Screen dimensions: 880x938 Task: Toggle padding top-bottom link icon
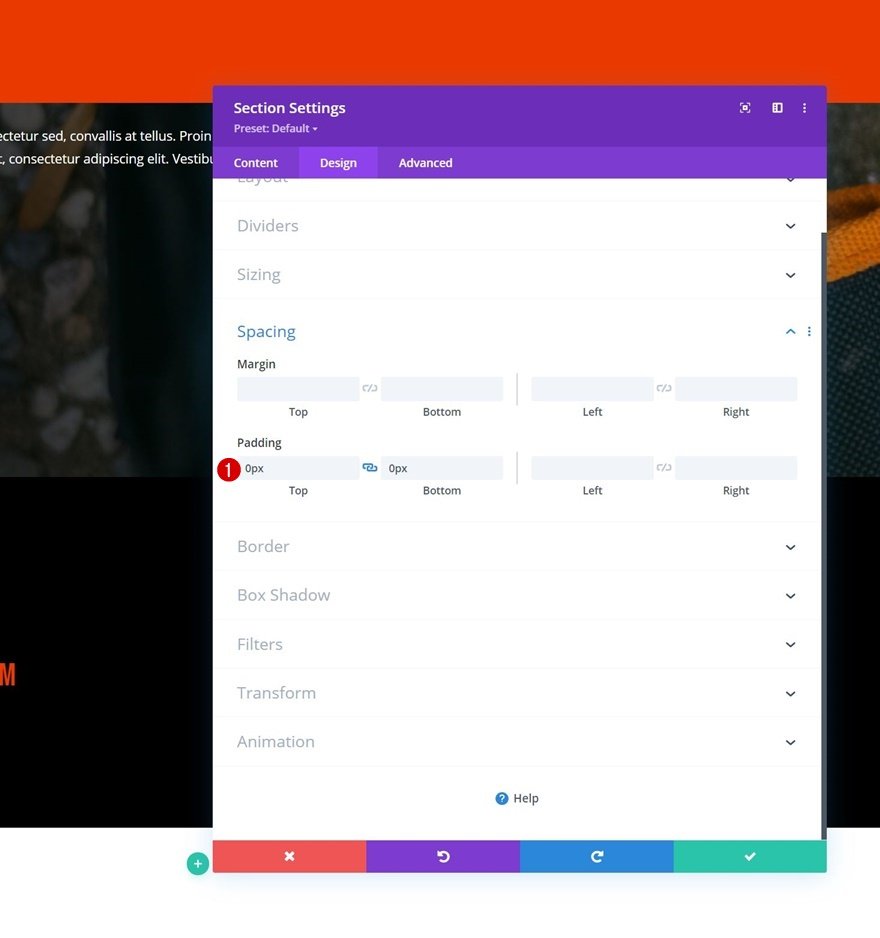tap(370, 467)
